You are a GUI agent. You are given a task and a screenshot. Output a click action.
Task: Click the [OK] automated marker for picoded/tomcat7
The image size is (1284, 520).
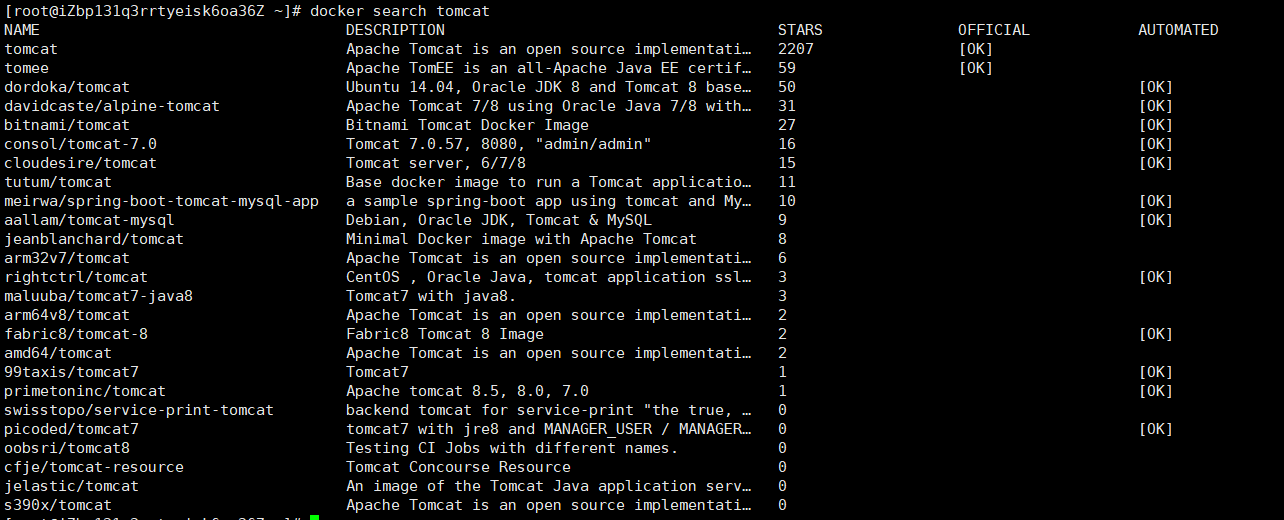[x=1155, y=429]
